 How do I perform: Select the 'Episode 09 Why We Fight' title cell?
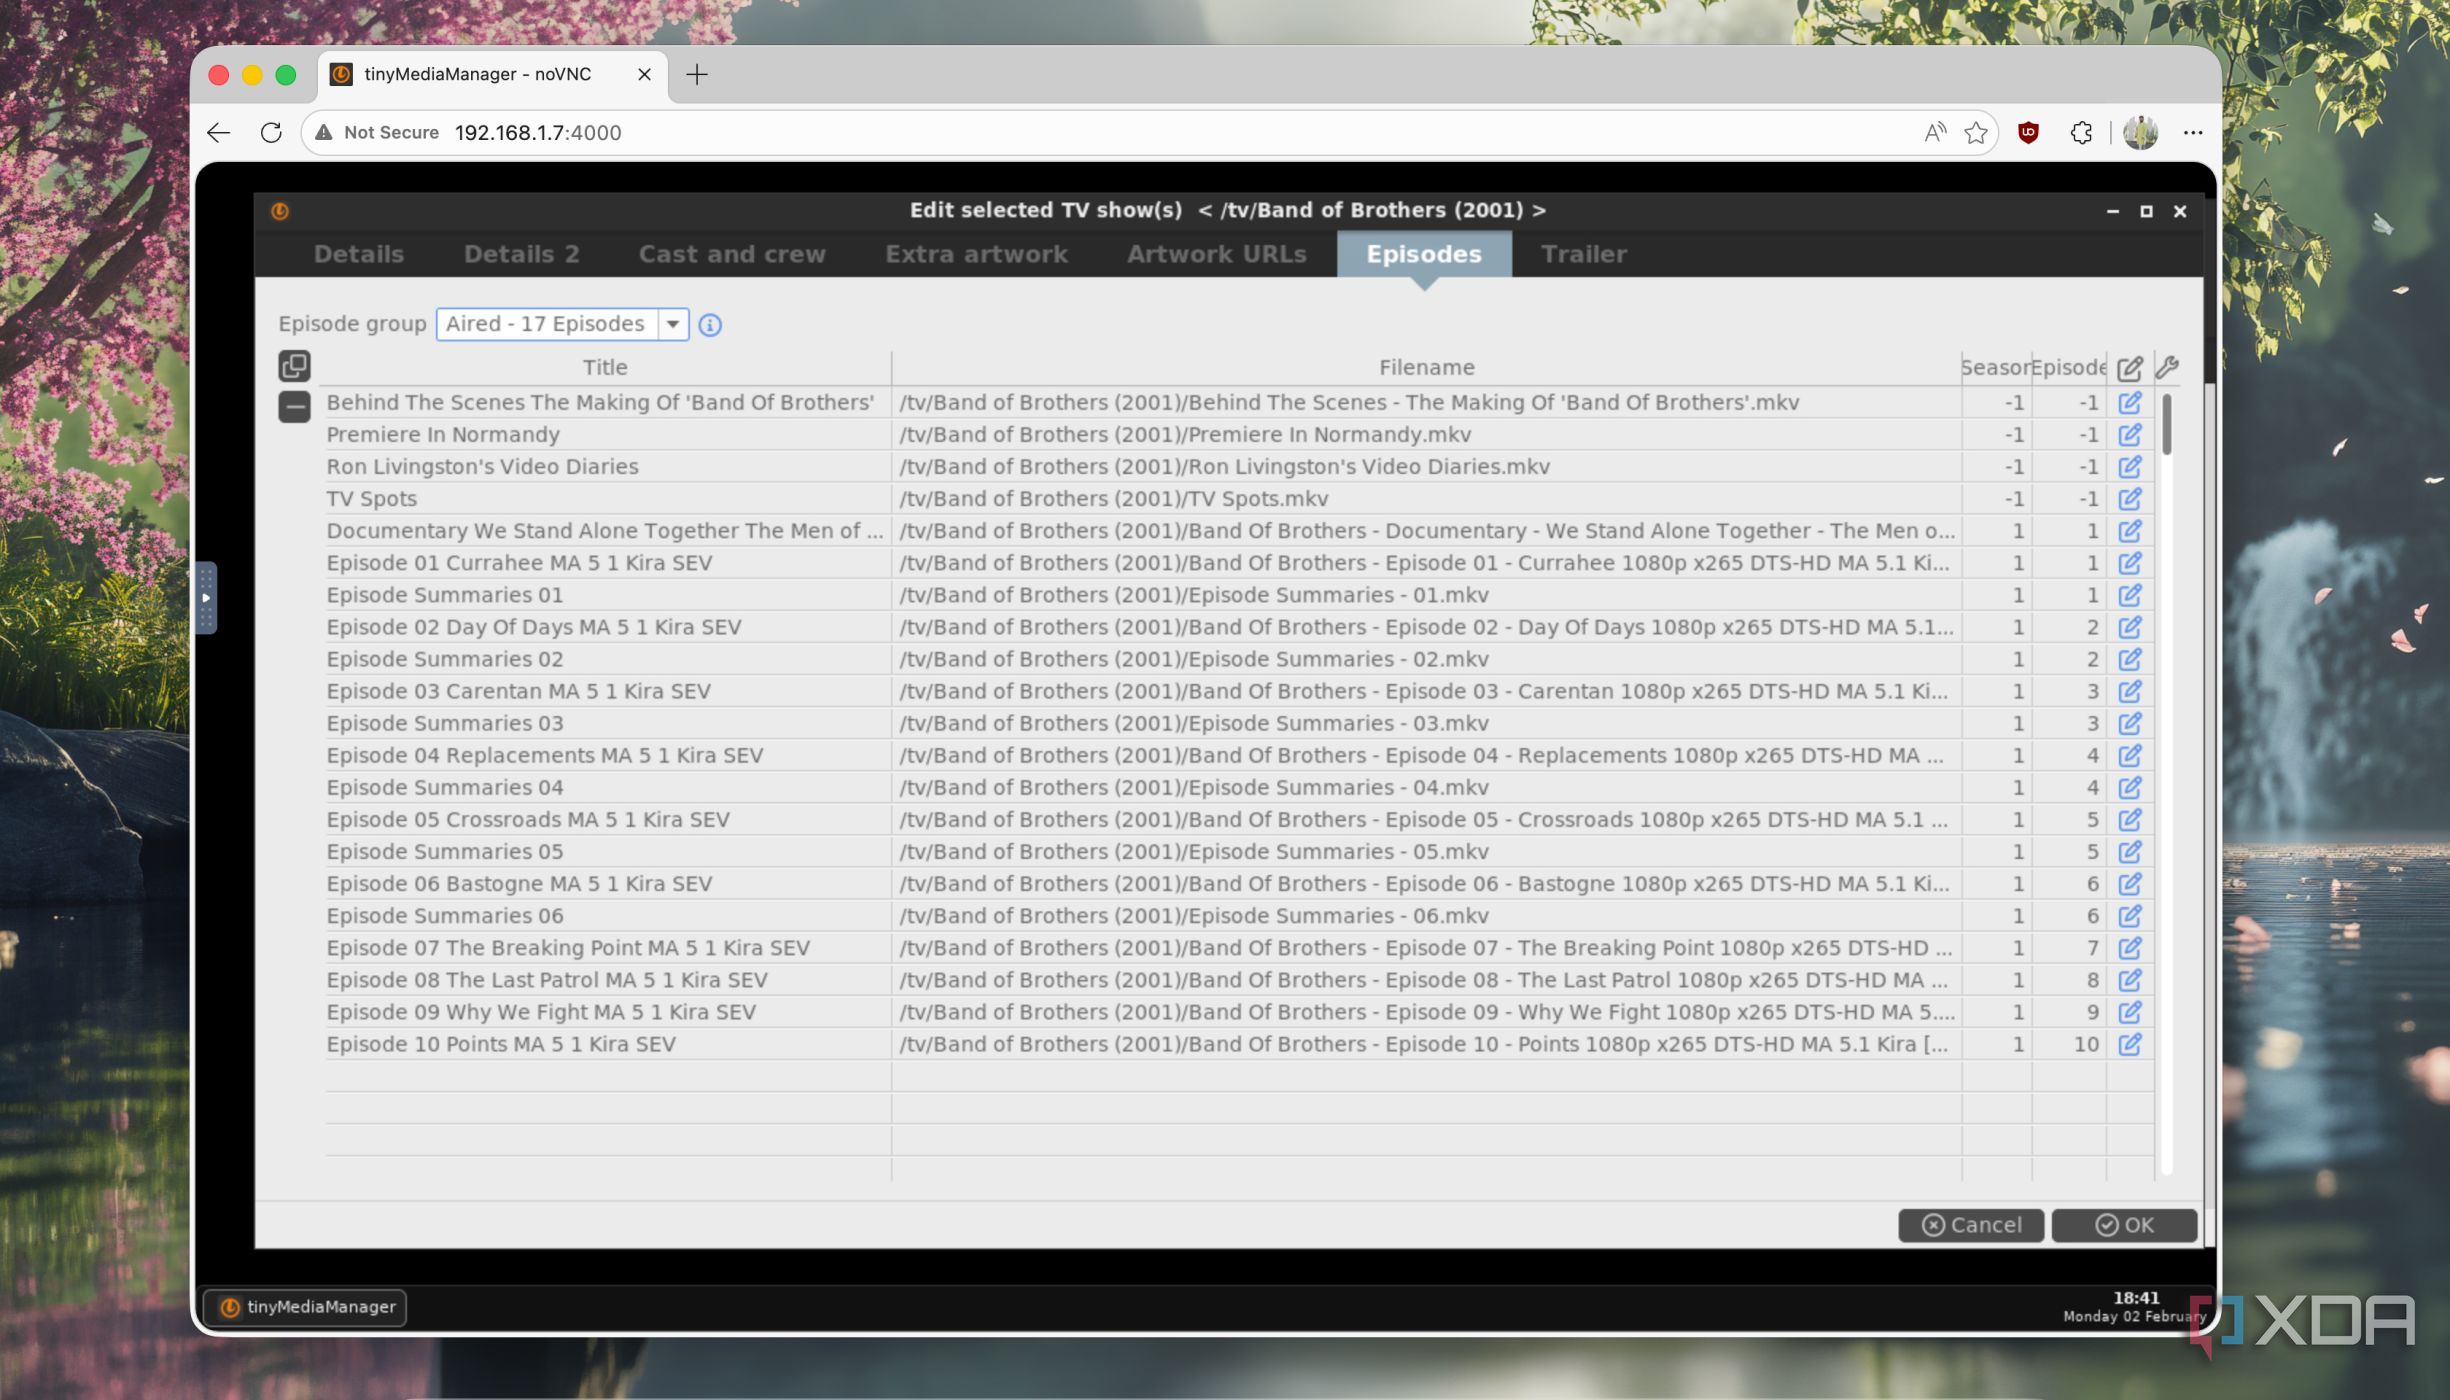point(607,1012)
